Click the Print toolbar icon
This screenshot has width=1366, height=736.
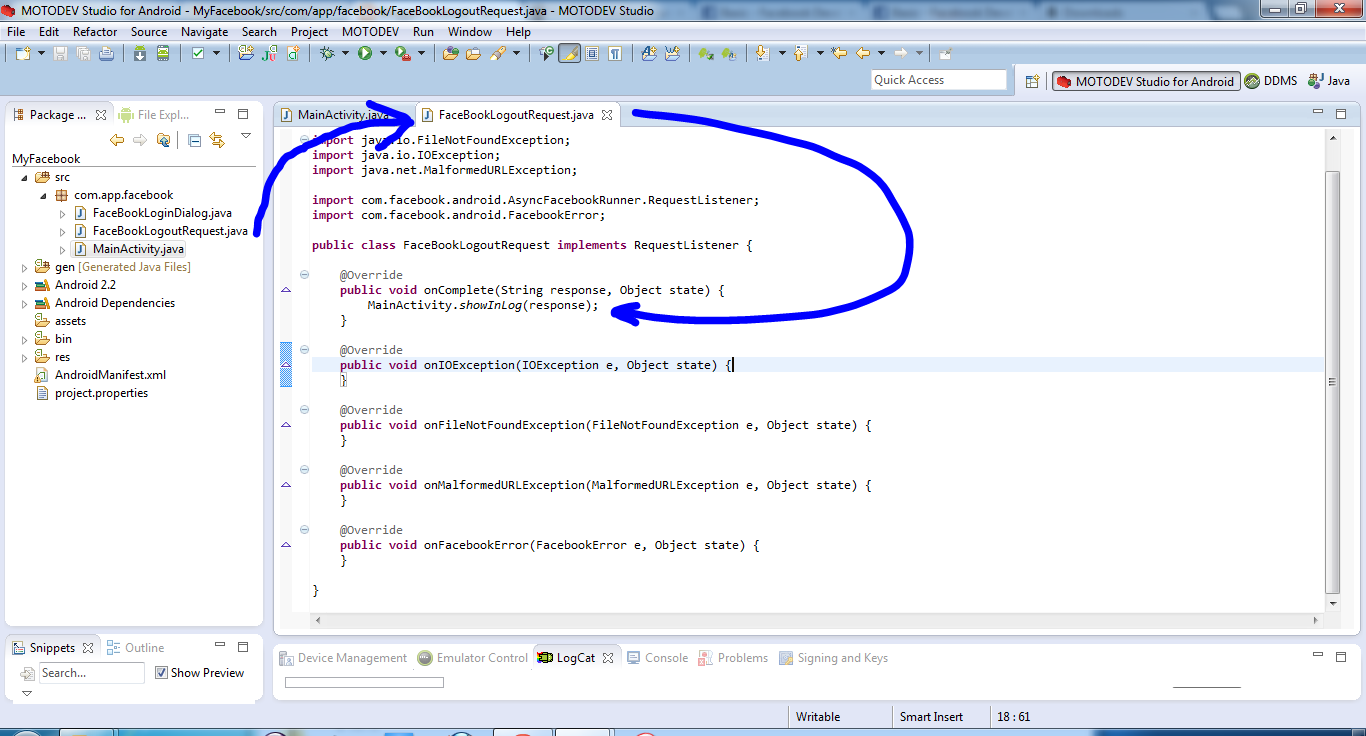106,53
